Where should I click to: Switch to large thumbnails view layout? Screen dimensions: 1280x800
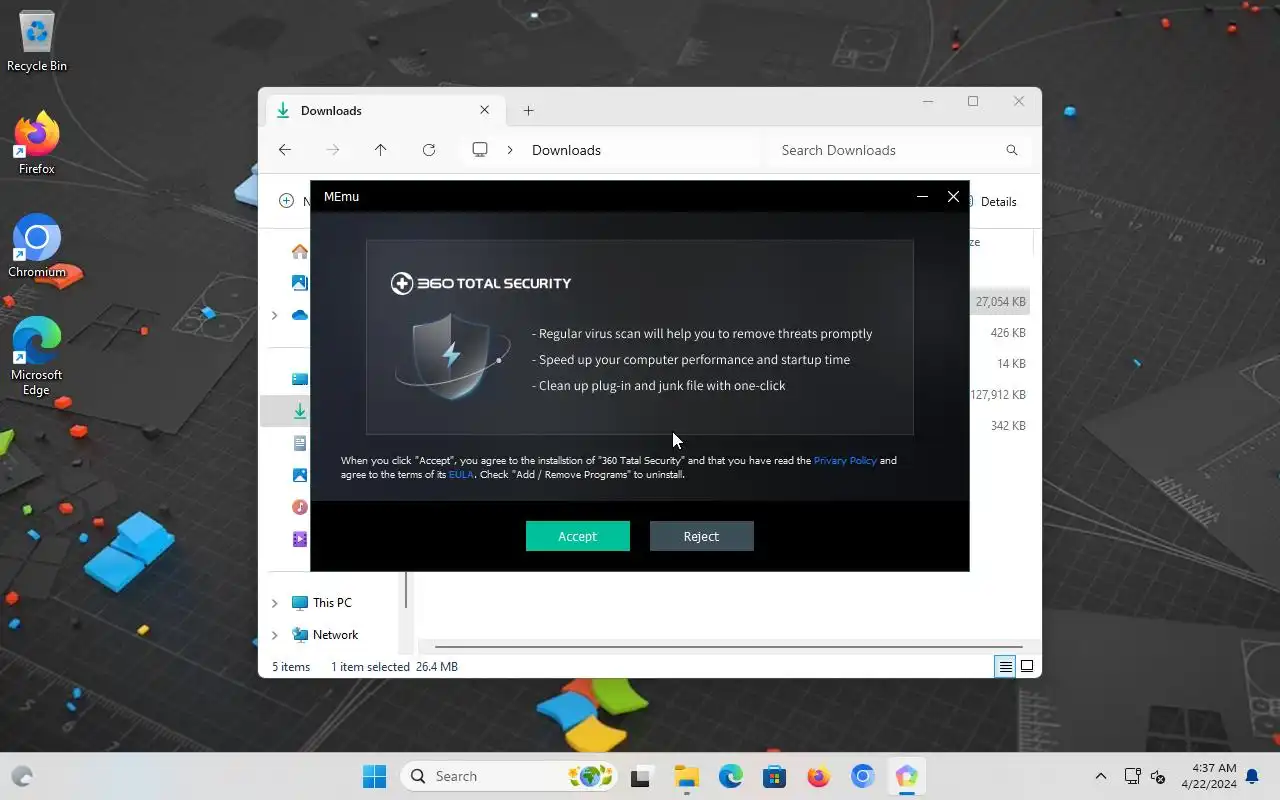1027,667
